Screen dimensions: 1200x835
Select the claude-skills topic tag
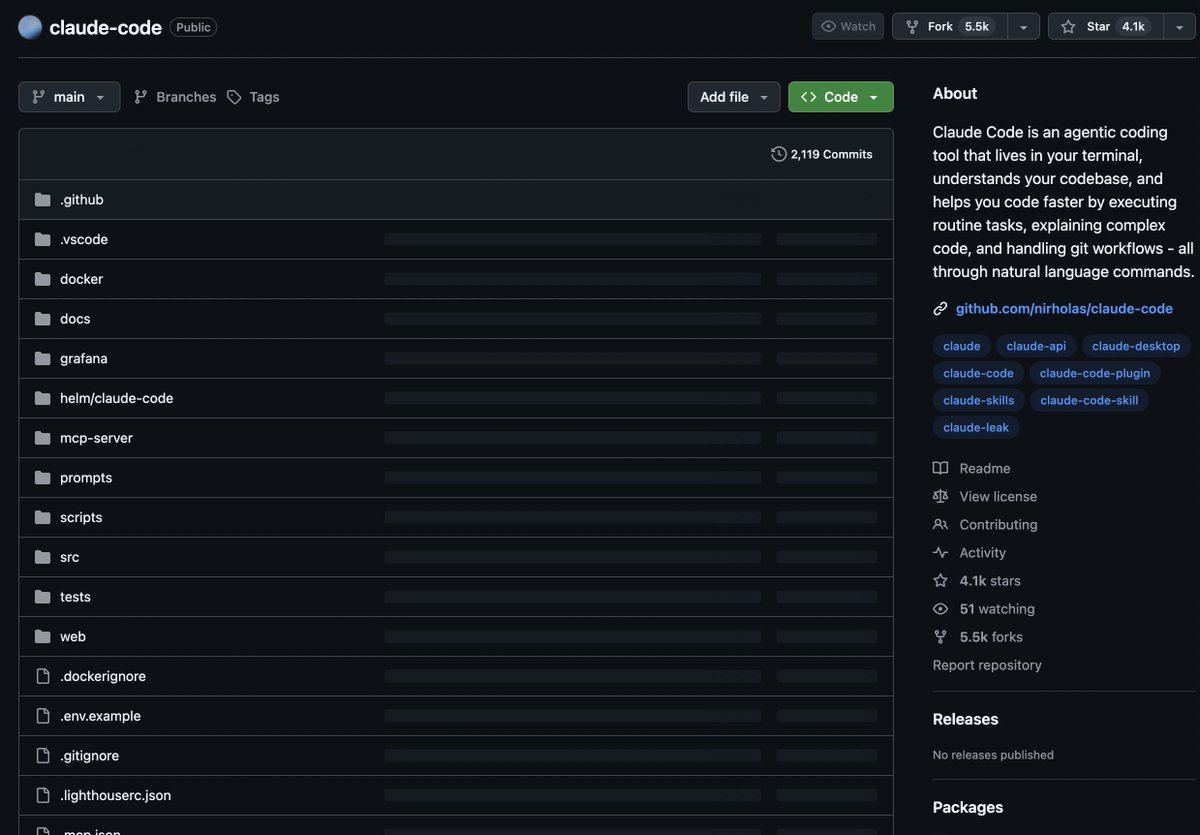tap(979, 400)
